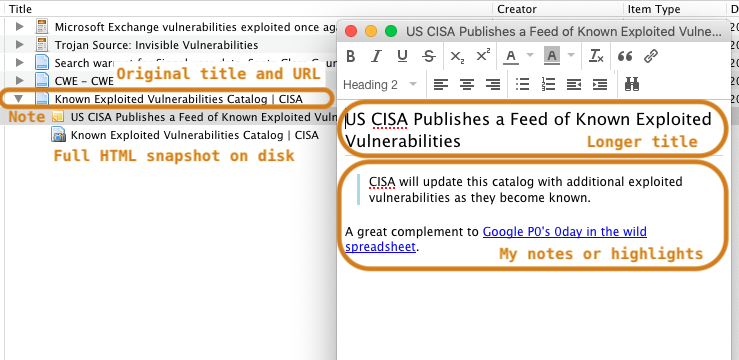Image resolution: width=739 pixels, height=360 pixels.
Task: Toggle underline formatting in note editor
Action: tap(402, 56)
